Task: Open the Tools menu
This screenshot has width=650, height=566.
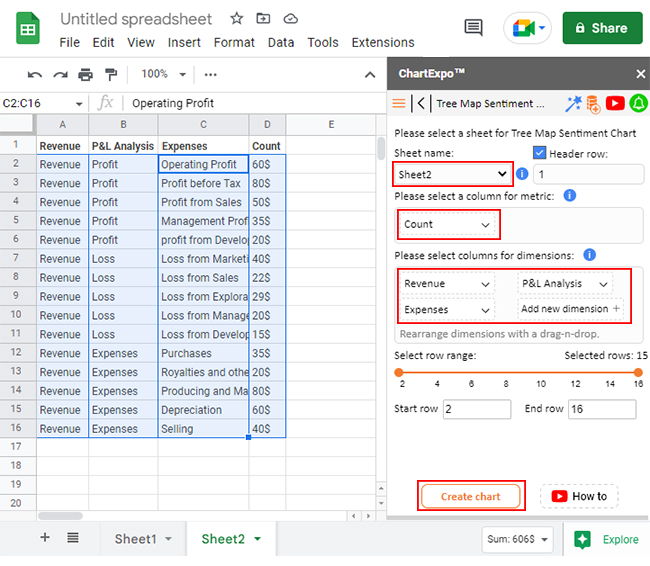Action: coord(323,42)
